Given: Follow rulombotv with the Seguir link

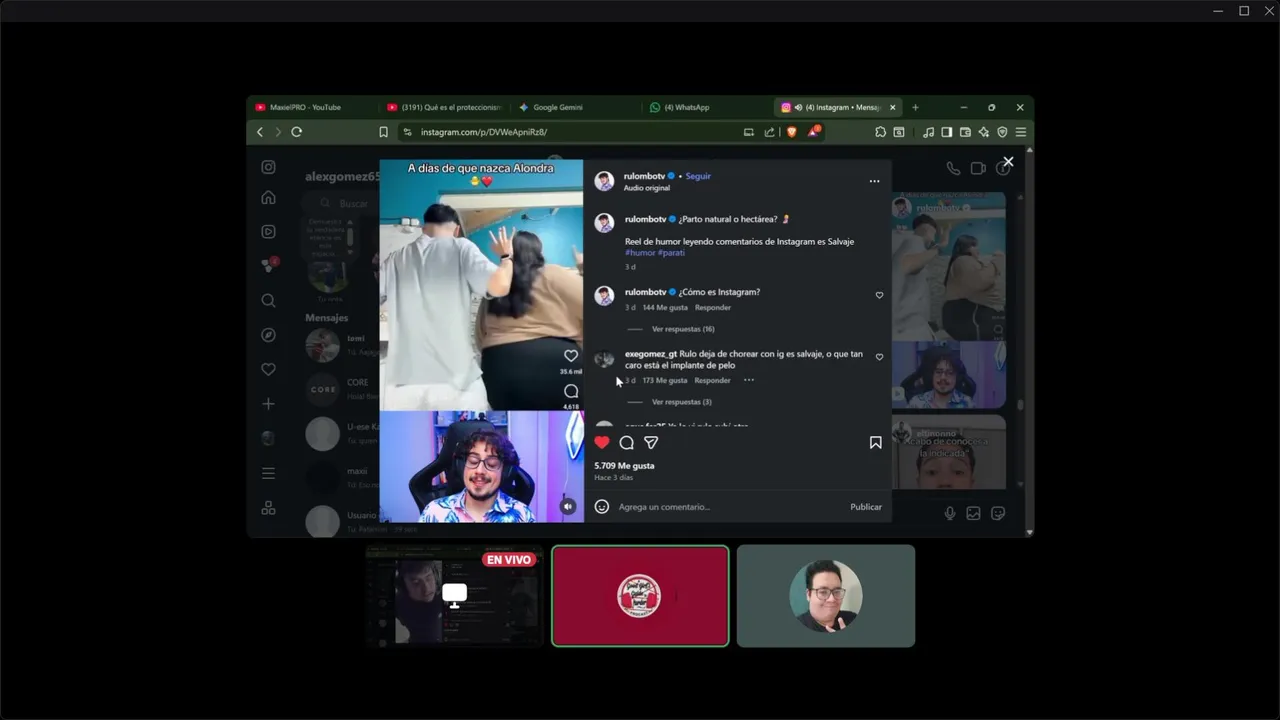Looking at the screenshot, I should point(698,176).
